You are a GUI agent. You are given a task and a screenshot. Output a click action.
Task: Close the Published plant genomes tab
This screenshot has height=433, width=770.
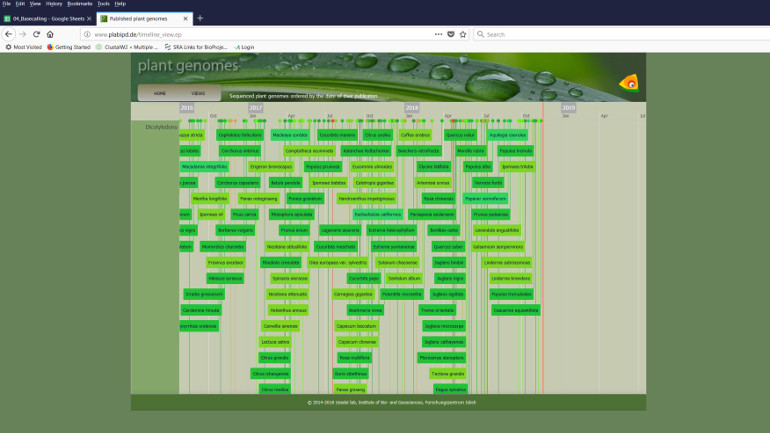(185, 19)
